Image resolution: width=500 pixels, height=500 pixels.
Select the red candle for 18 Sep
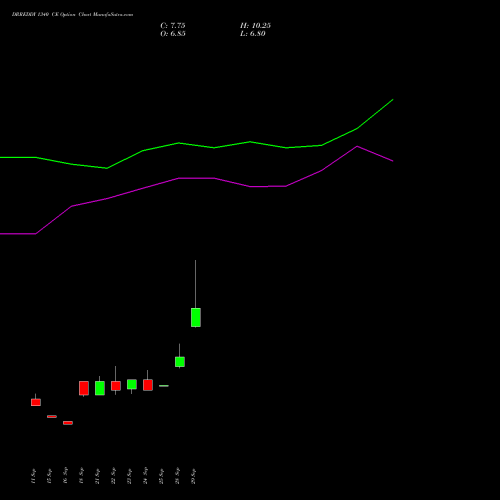click(84, 388)
